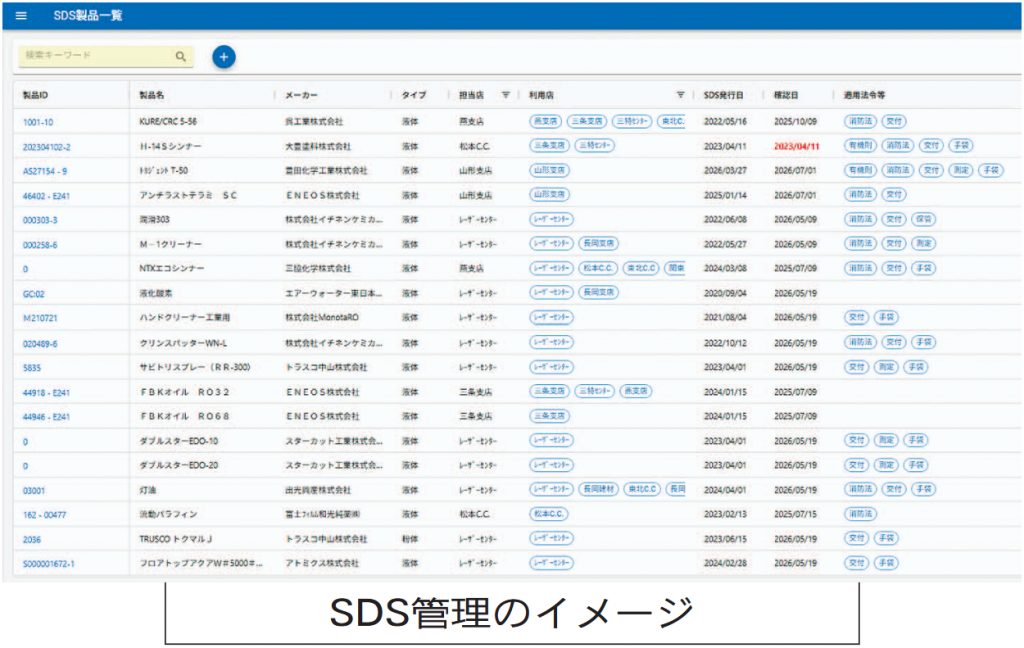Open product ID 020489-6
This screenshot has width=1024, height=648.
coord(40,344)
